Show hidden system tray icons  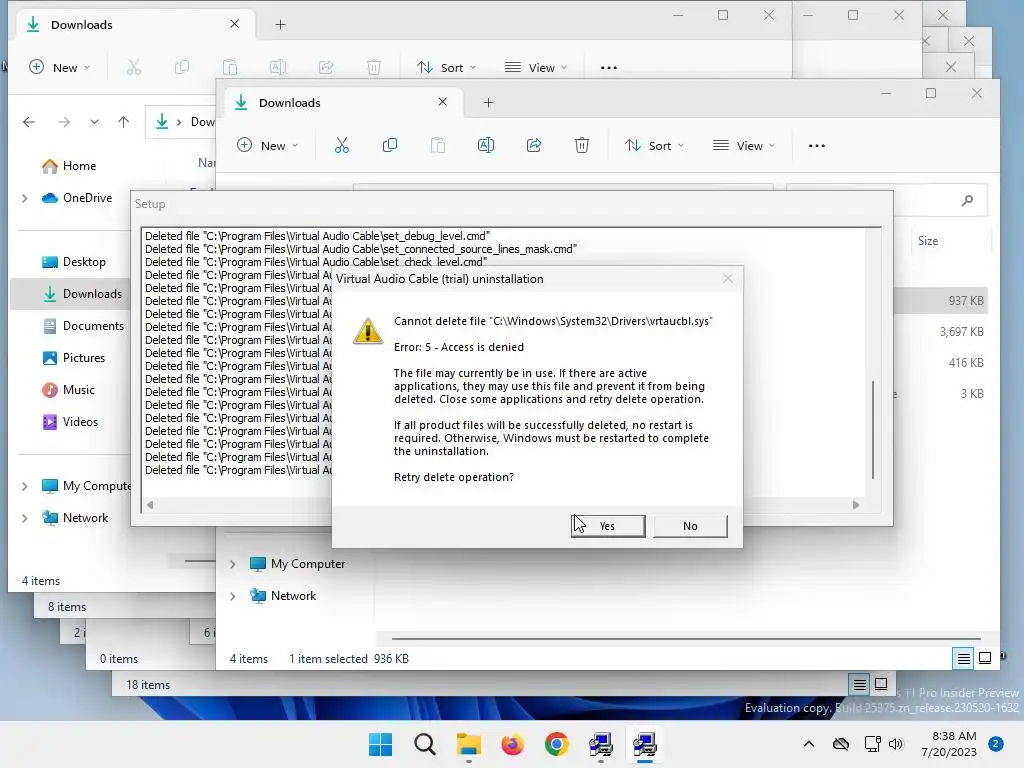tap(808, 744)
